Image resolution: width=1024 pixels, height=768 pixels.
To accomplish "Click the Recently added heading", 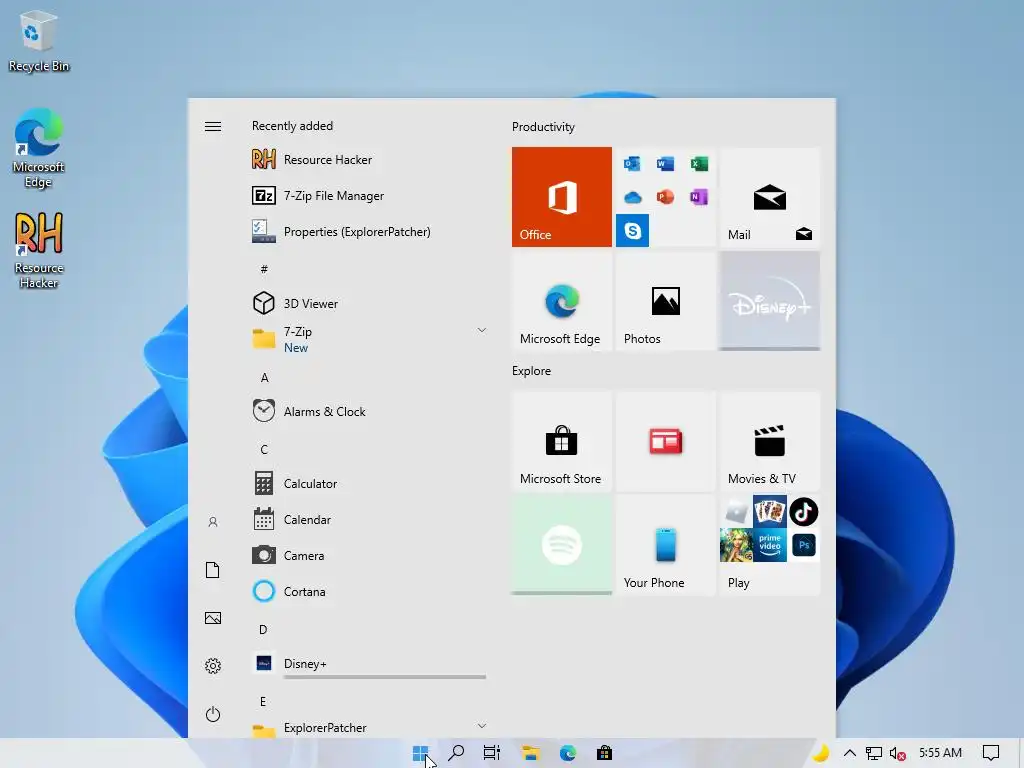I will (293, 125).
